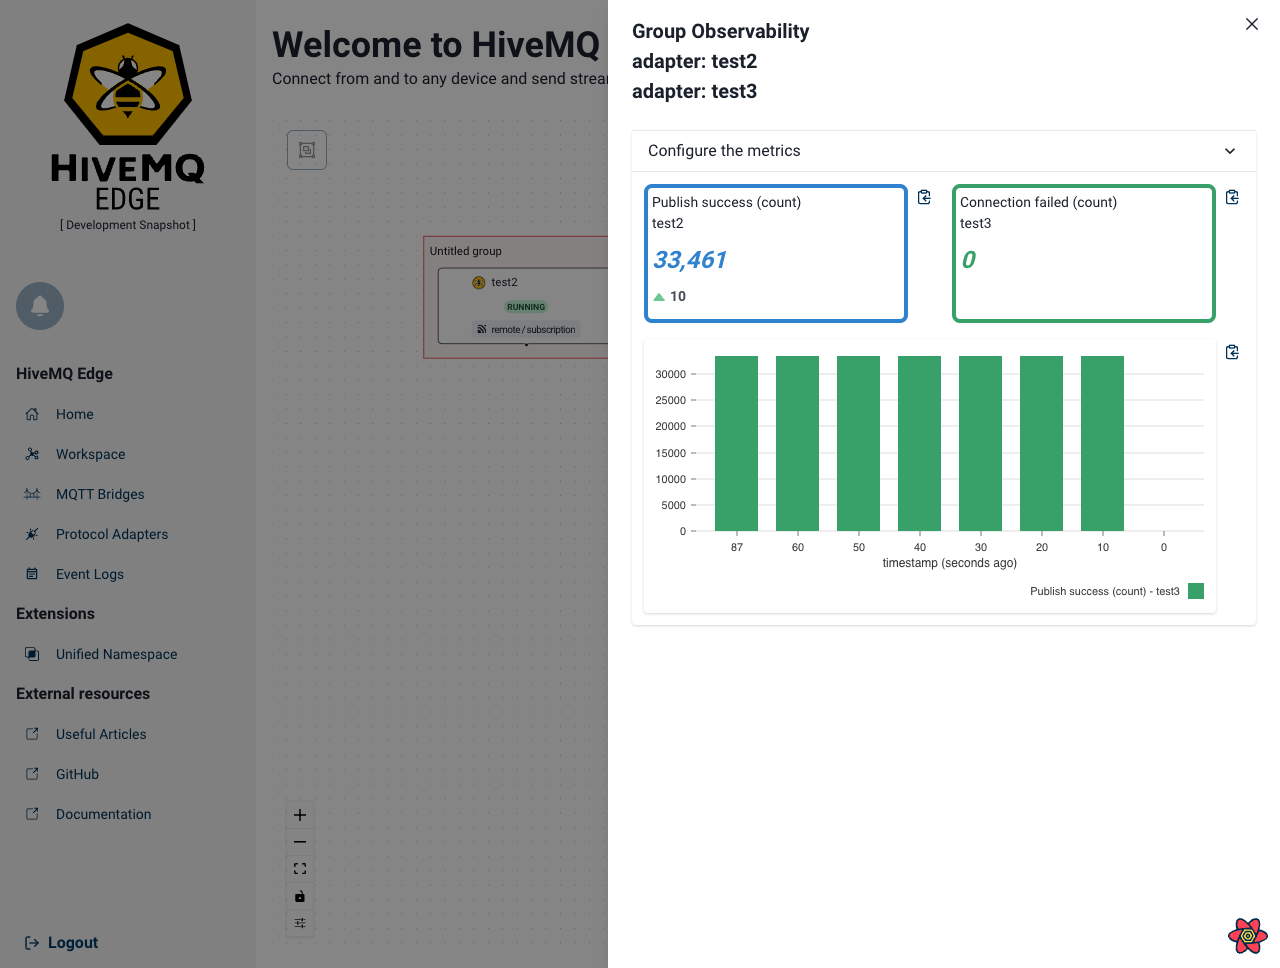Click the RUNNING status badge on test2
This screenshot has width=1280, height=968.
(x=526, y=307)
